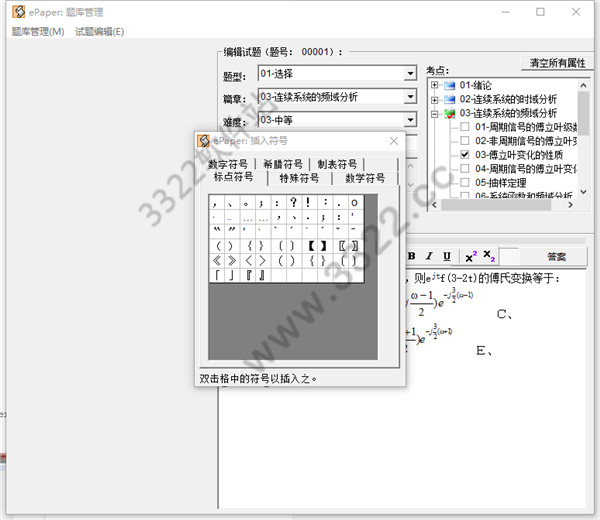Pick the opening double quote symbol
The width and height of the screenshot is (600, 520).
pos(217,230)
